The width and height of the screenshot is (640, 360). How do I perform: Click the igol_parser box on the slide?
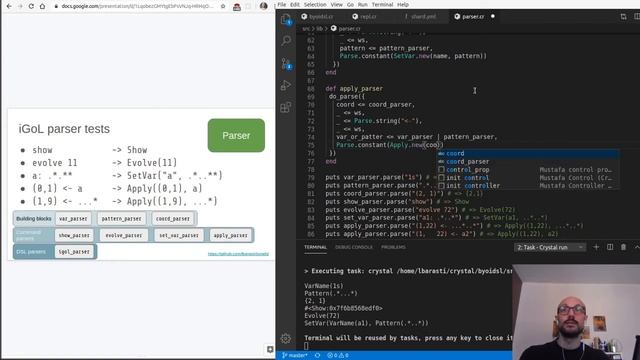(x=74, y=251)
